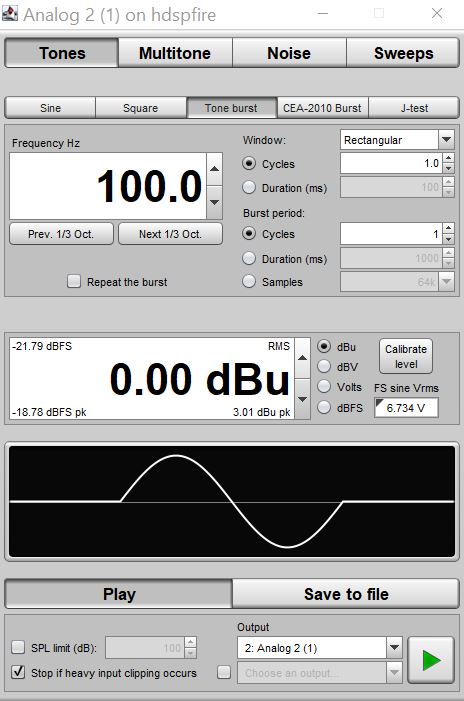
Task: Select the Sine signal type
Action: (x=50, y=108)
